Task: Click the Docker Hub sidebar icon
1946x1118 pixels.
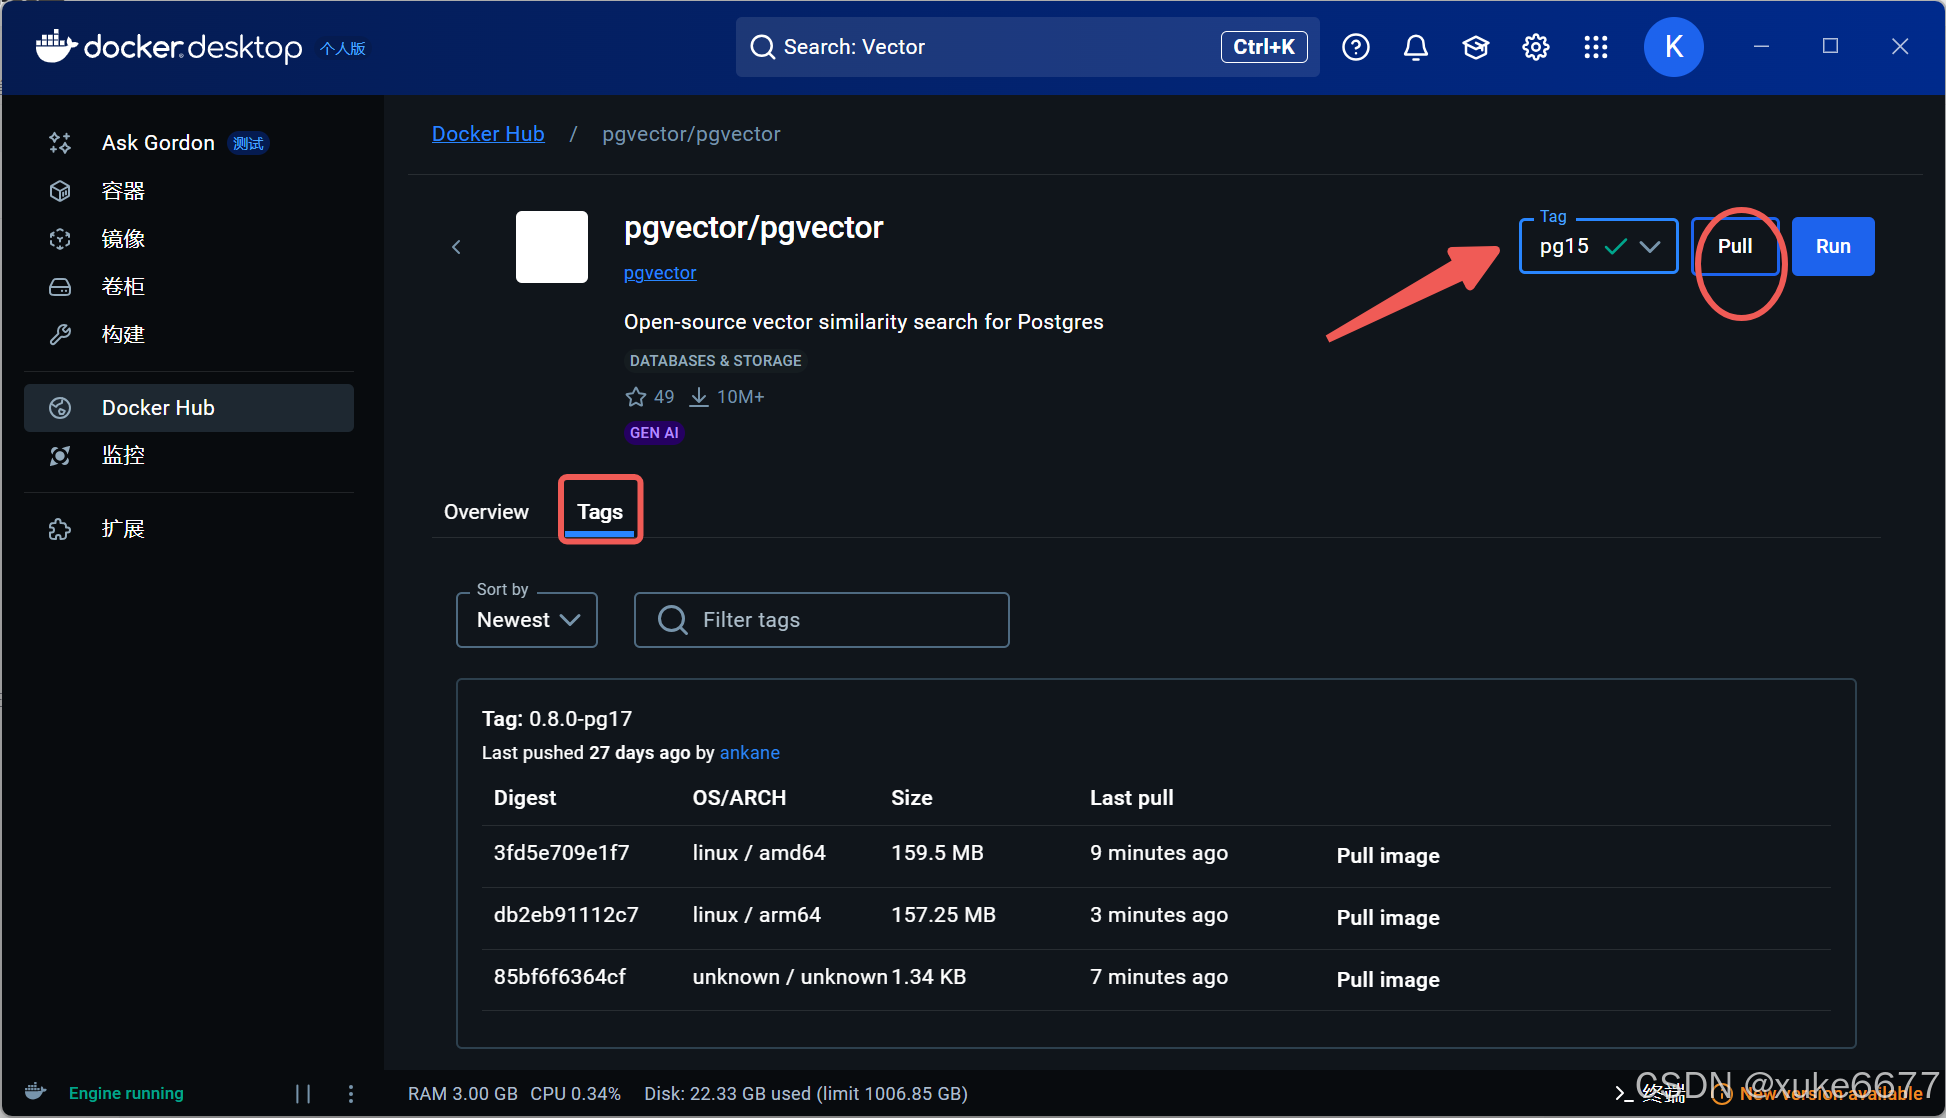Action: coord(60,408)
